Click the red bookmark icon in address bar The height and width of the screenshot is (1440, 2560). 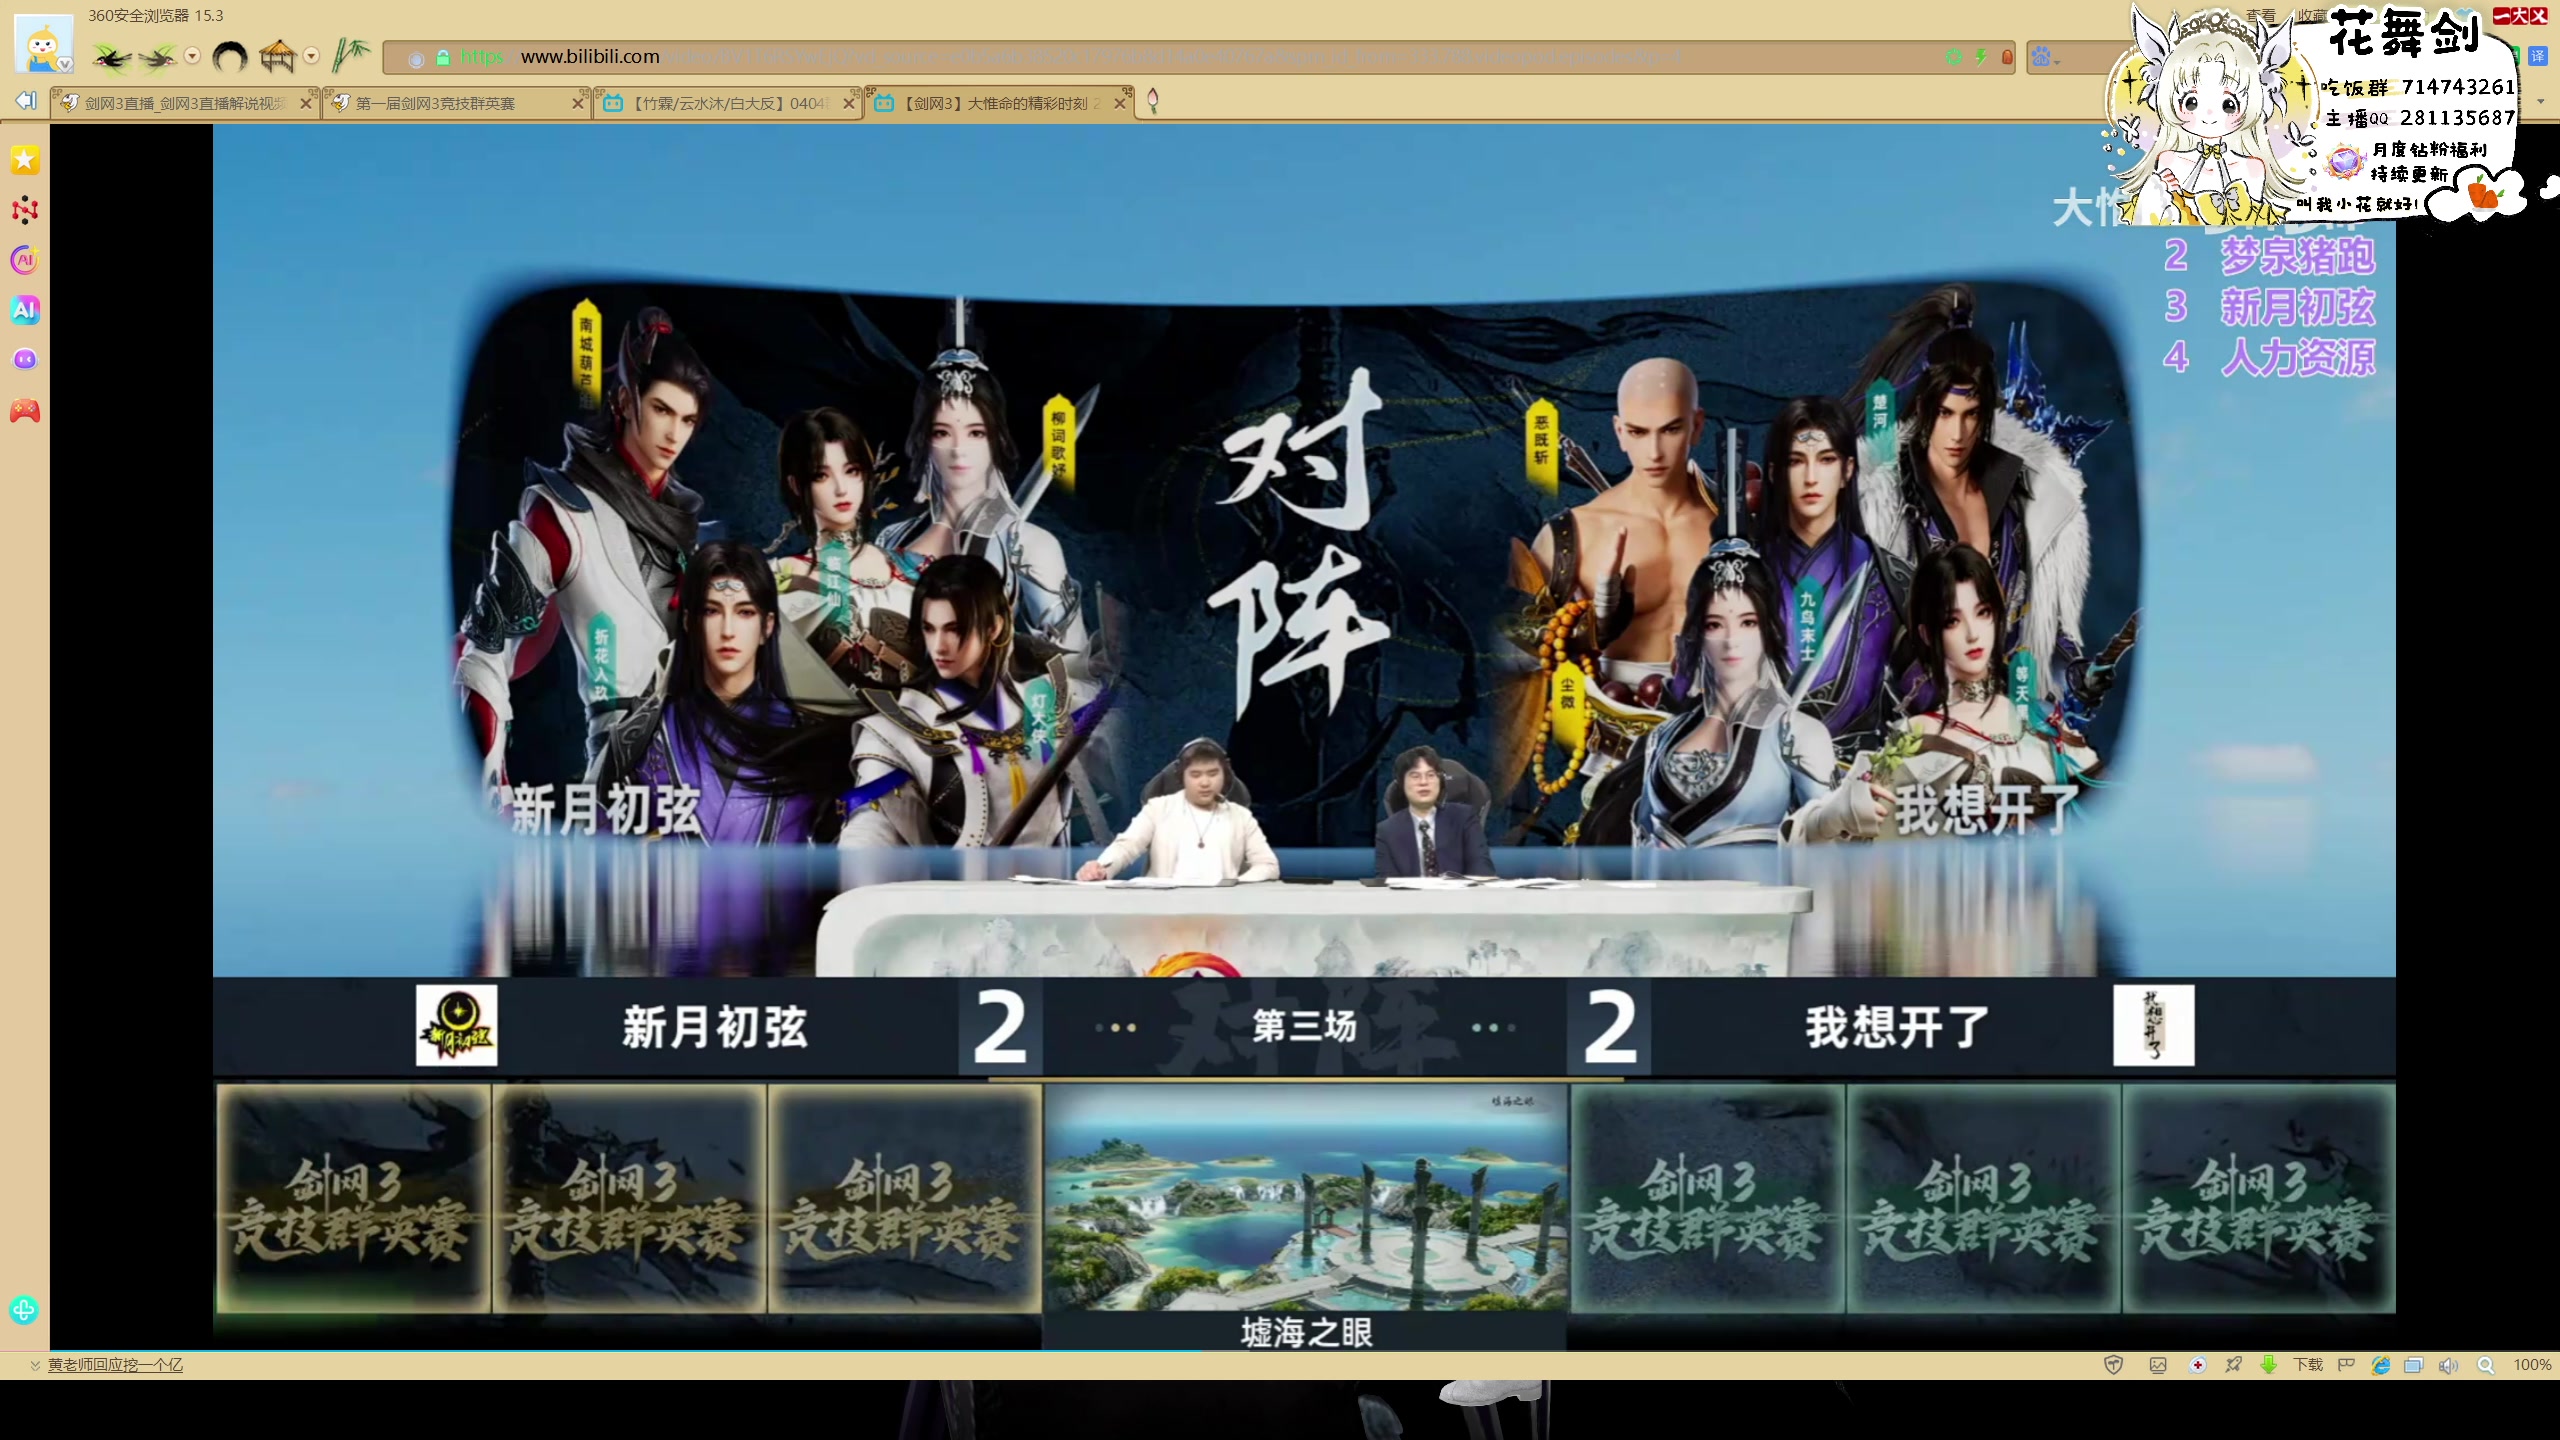coord(2006,58)
